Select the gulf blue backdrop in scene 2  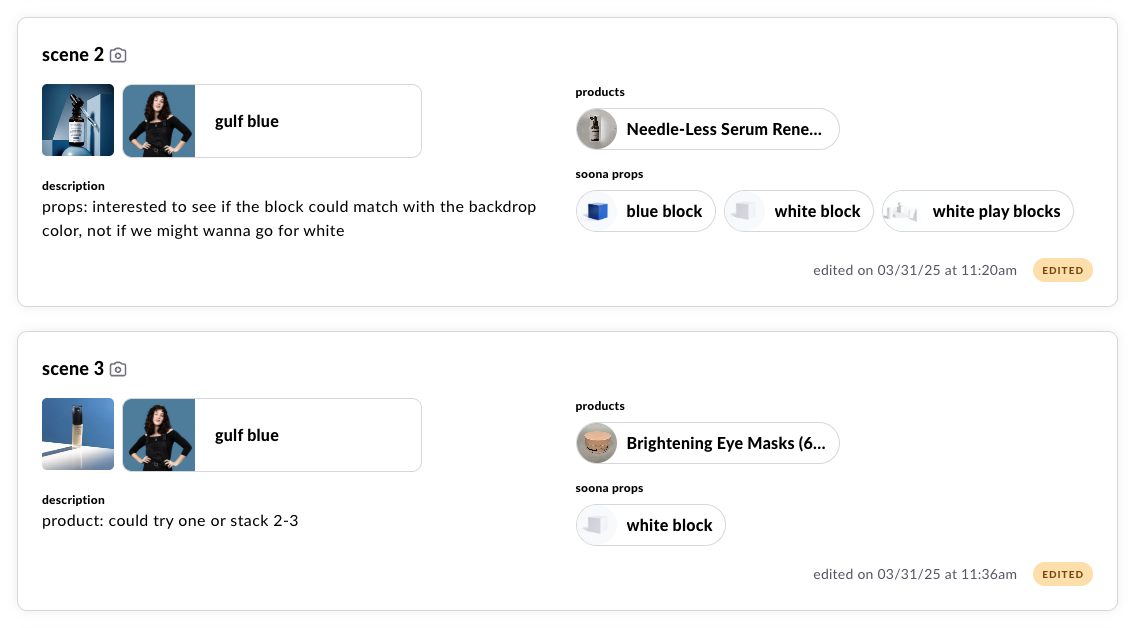[272, 121]
